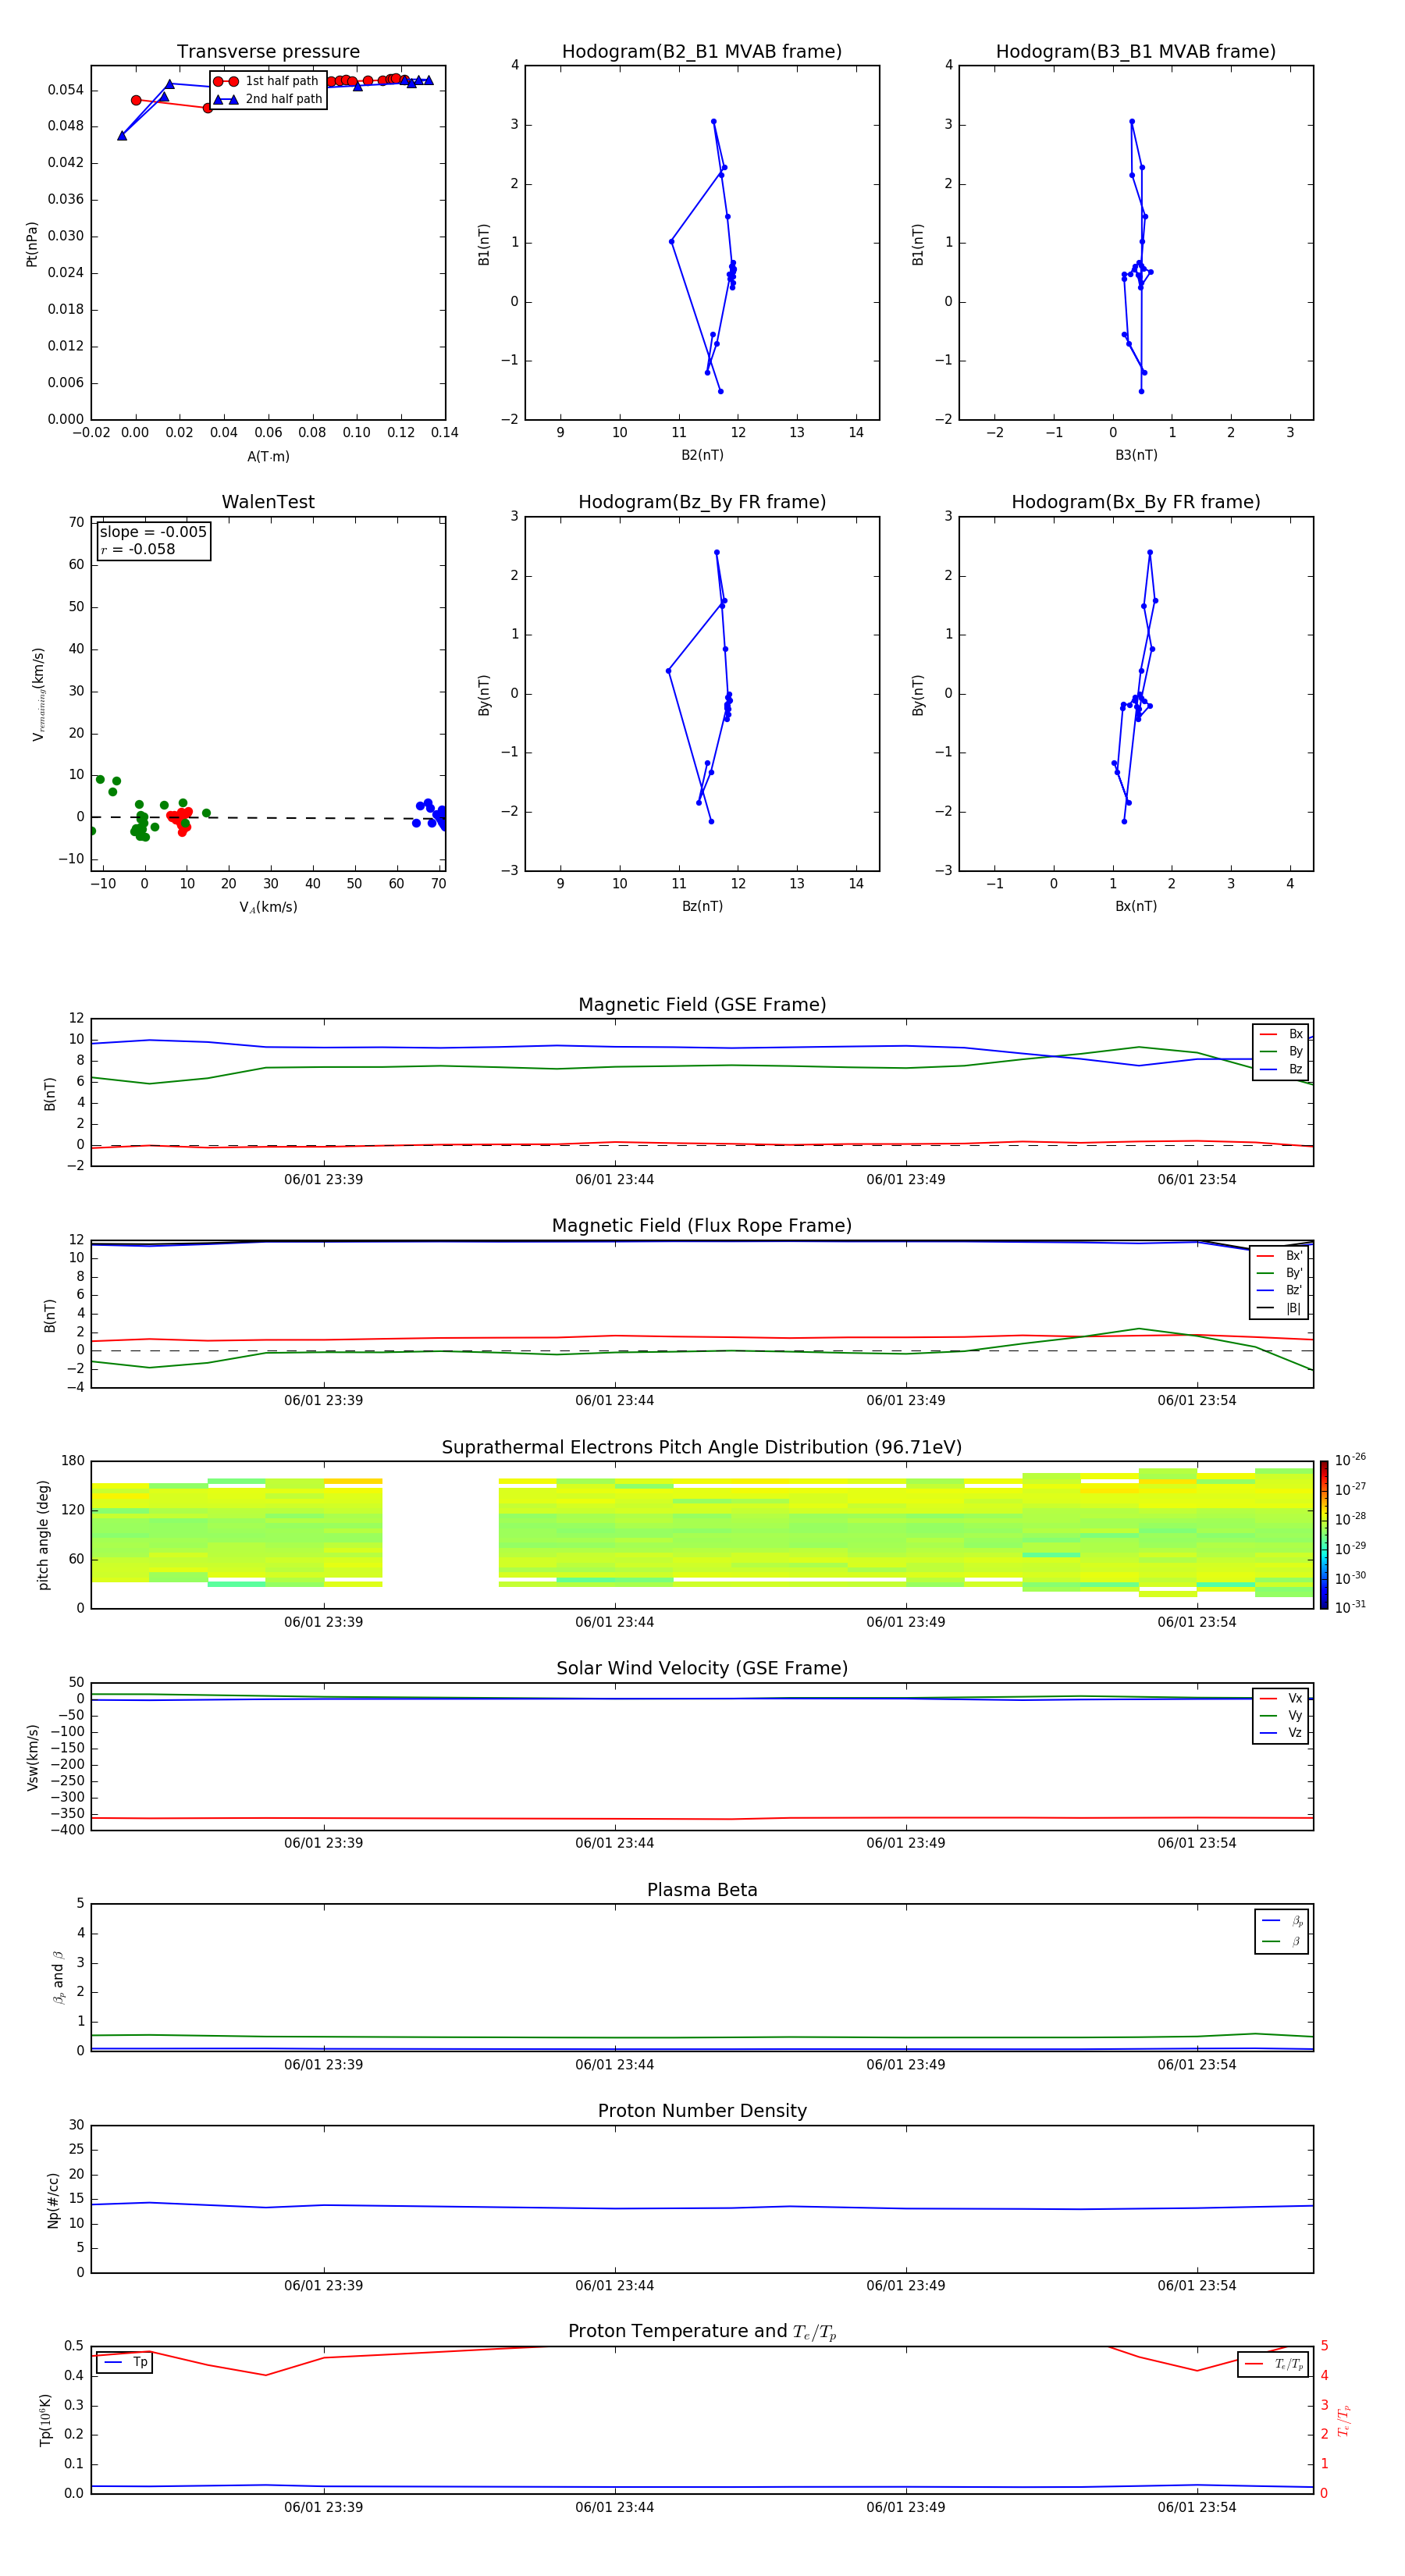Screen dimensions: 1405x2576
Task: Click the 'Proton Number Density' title
Action: pyautogui.click(x=702, y=2111)
